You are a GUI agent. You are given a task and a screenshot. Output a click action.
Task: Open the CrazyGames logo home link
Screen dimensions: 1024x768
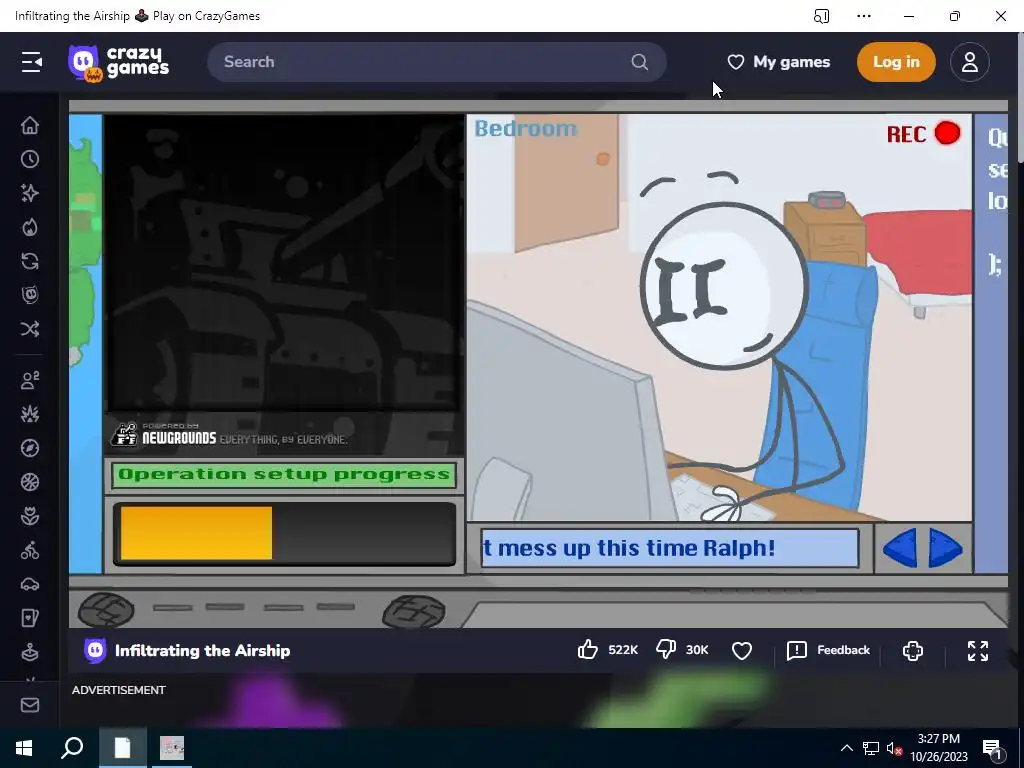[118, 63]
